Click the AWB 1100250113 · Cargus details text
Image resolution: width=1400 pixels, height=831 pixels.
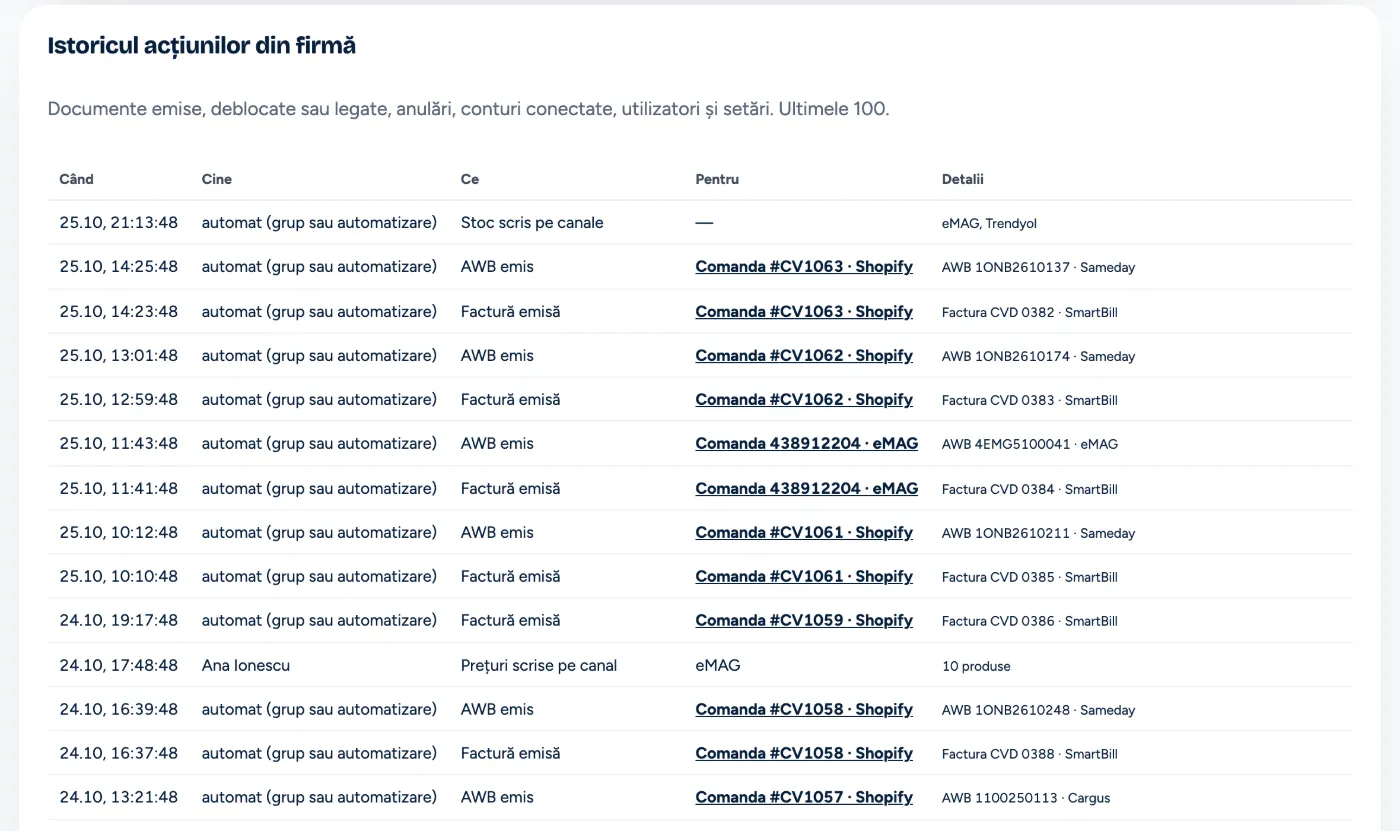(1026, 798)
